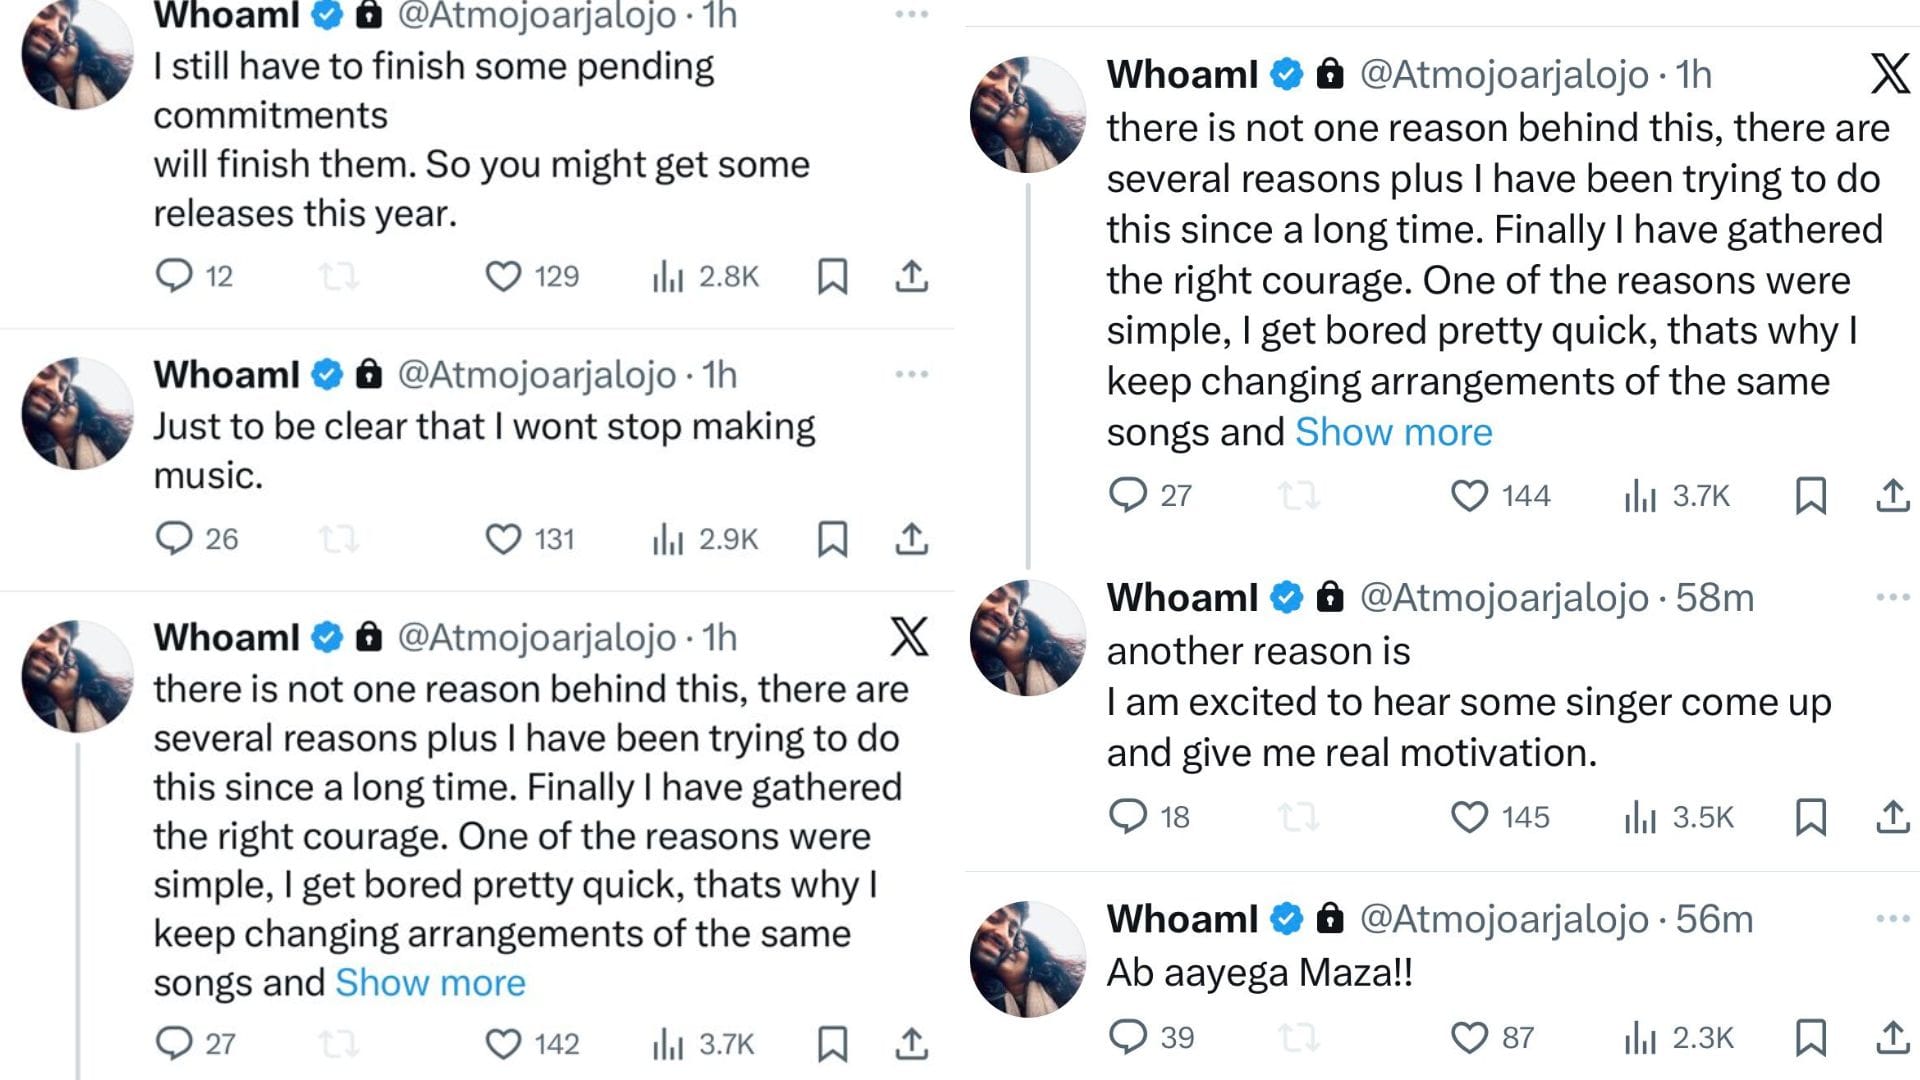Viewport: 1920px width, 1080px height.
Task: Expand 'Show more' on the top-right tweet
Action: [x=1393, y=432]
